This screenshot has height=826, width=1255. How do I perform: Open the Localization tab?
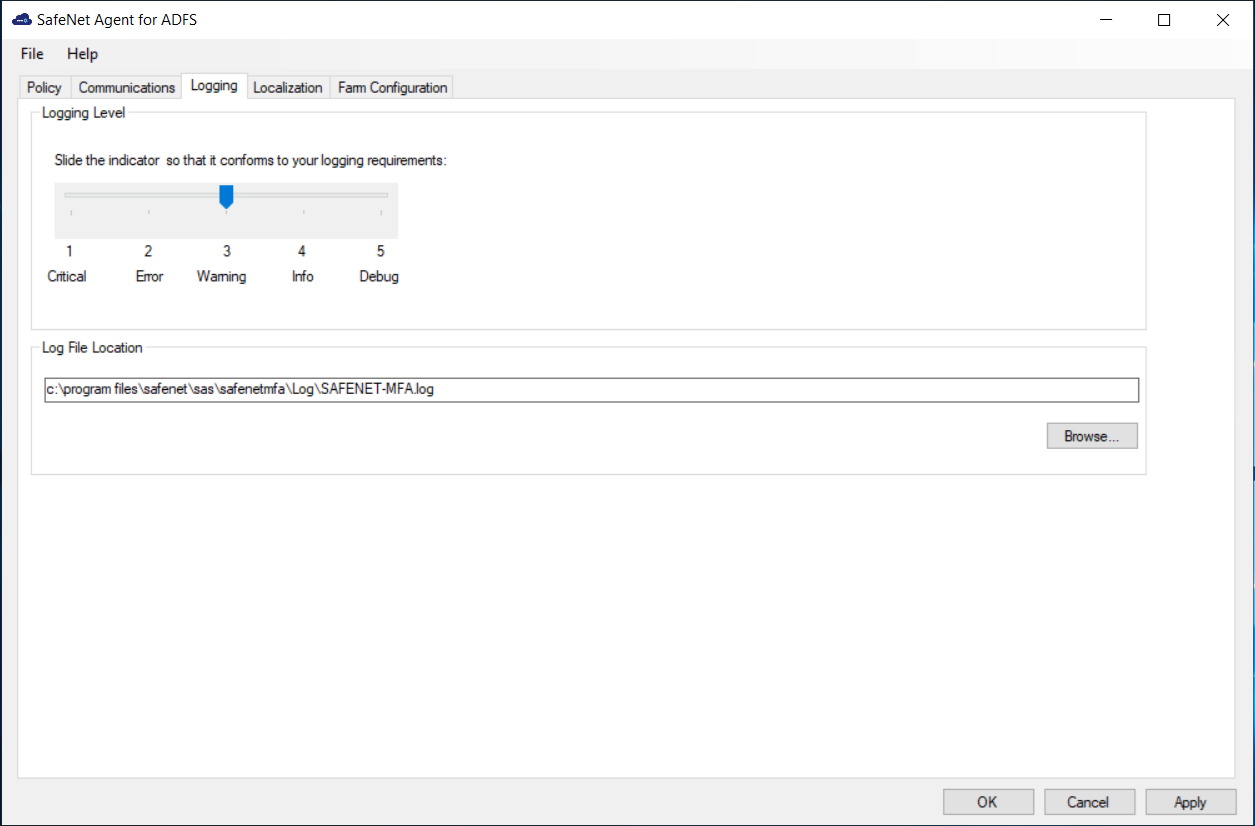pyautogui.click(x=288, y=88)
